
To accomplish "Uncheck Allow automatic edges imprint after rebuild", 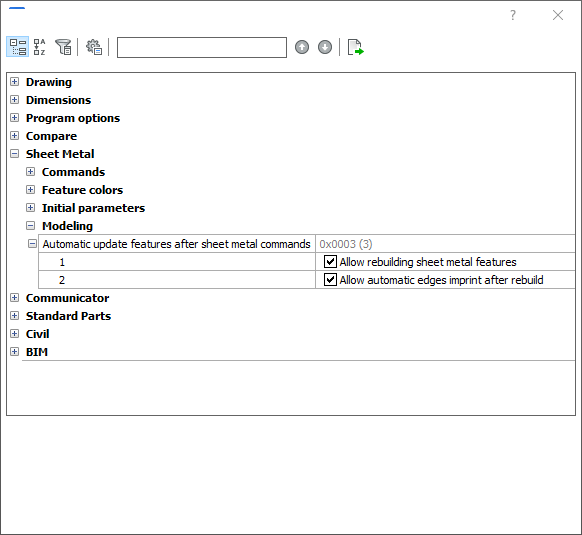I will click(330, 280).
